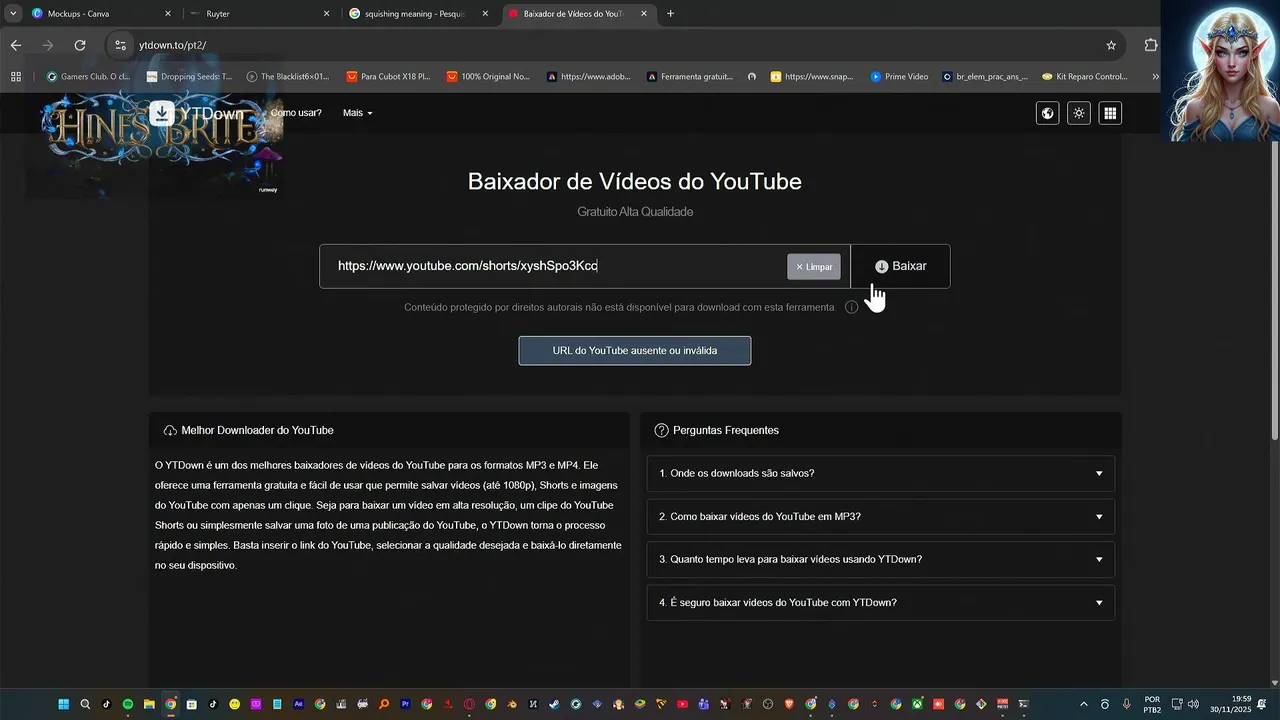Open Steam from the taskbar
Image resolution: width=1280 pixels, height=720 pixels.
[554, 704]
